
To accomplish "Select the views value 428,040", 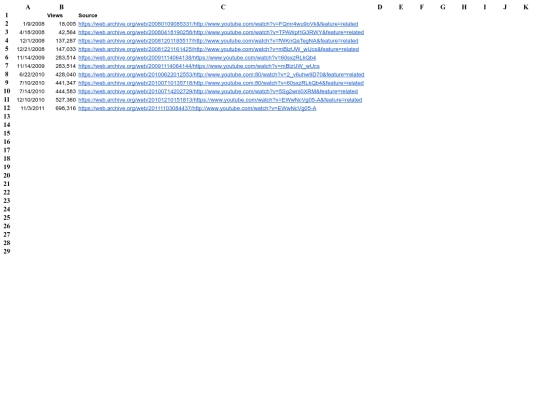I will (x=66, y=75).
